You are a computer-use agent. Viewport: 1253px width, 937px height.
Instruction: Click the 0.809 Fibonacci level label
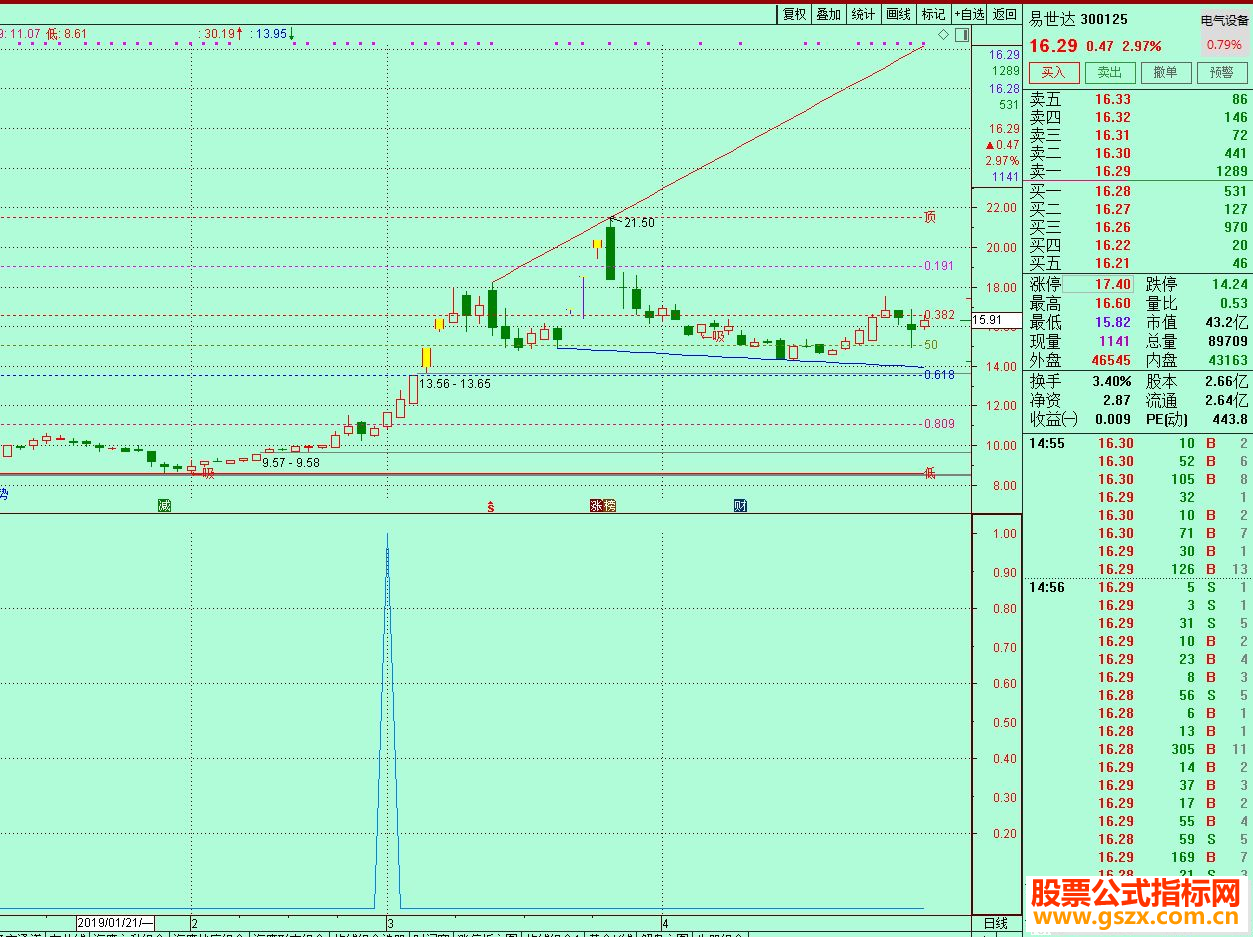click(x=939, y=424)
